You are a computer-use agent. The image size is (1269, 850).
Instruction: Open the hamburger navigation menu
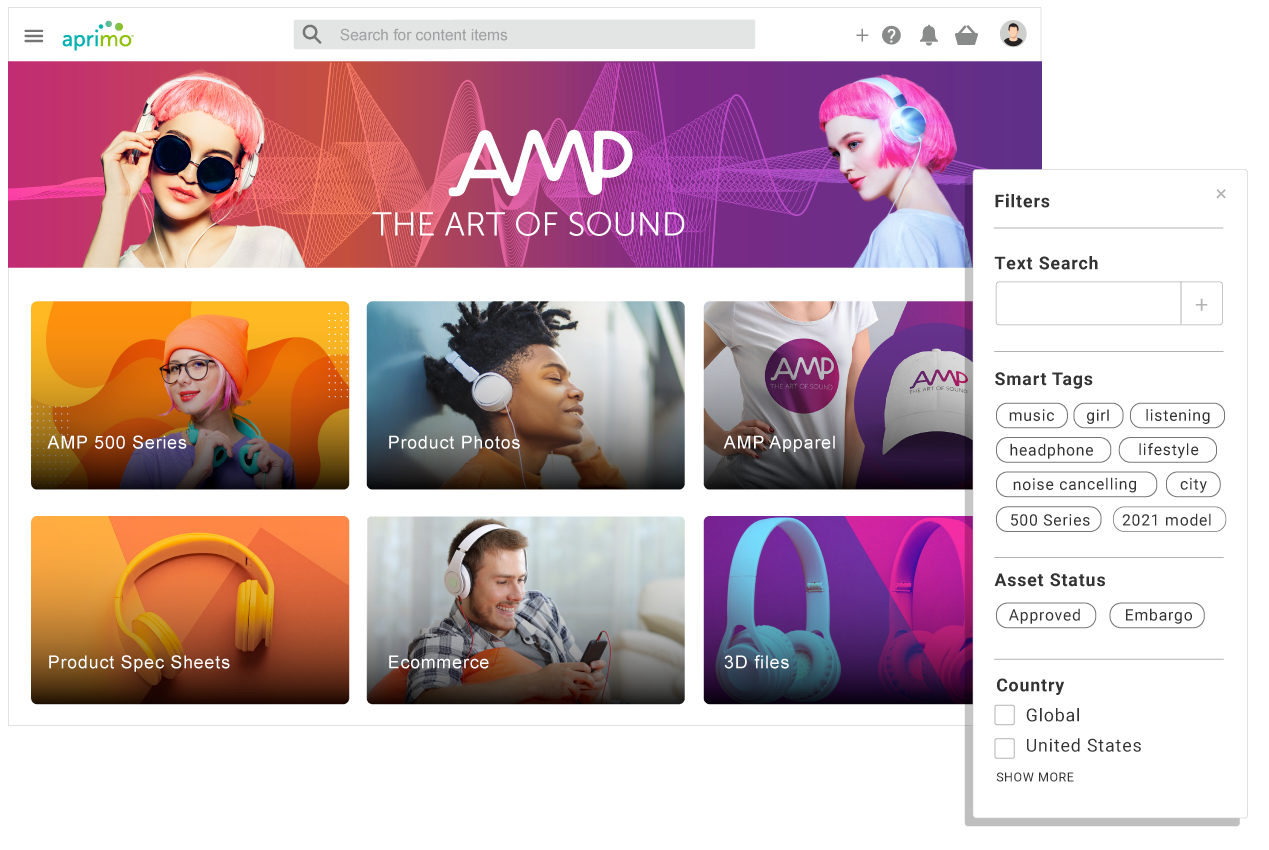click(33, 35)
